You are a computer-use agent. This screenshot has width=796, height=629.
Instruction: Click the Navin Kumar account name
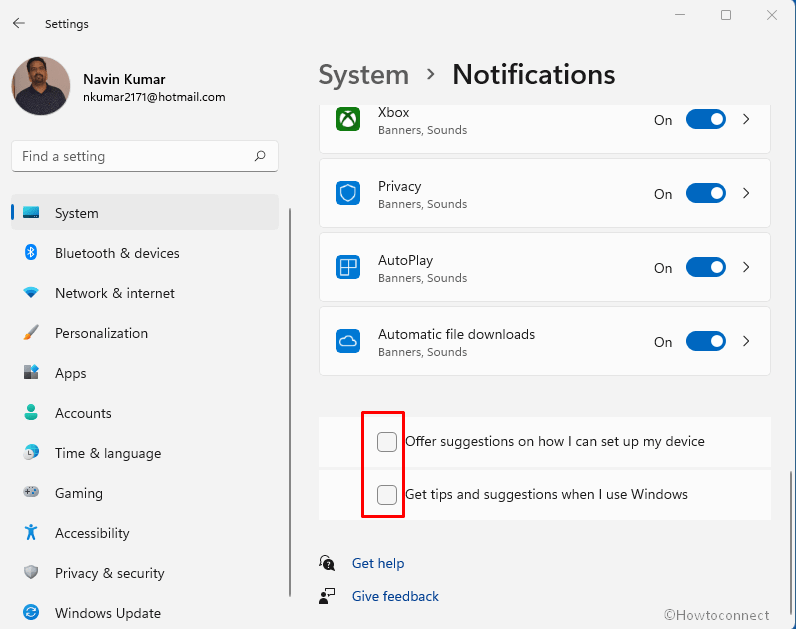click(x=124, y=79)
